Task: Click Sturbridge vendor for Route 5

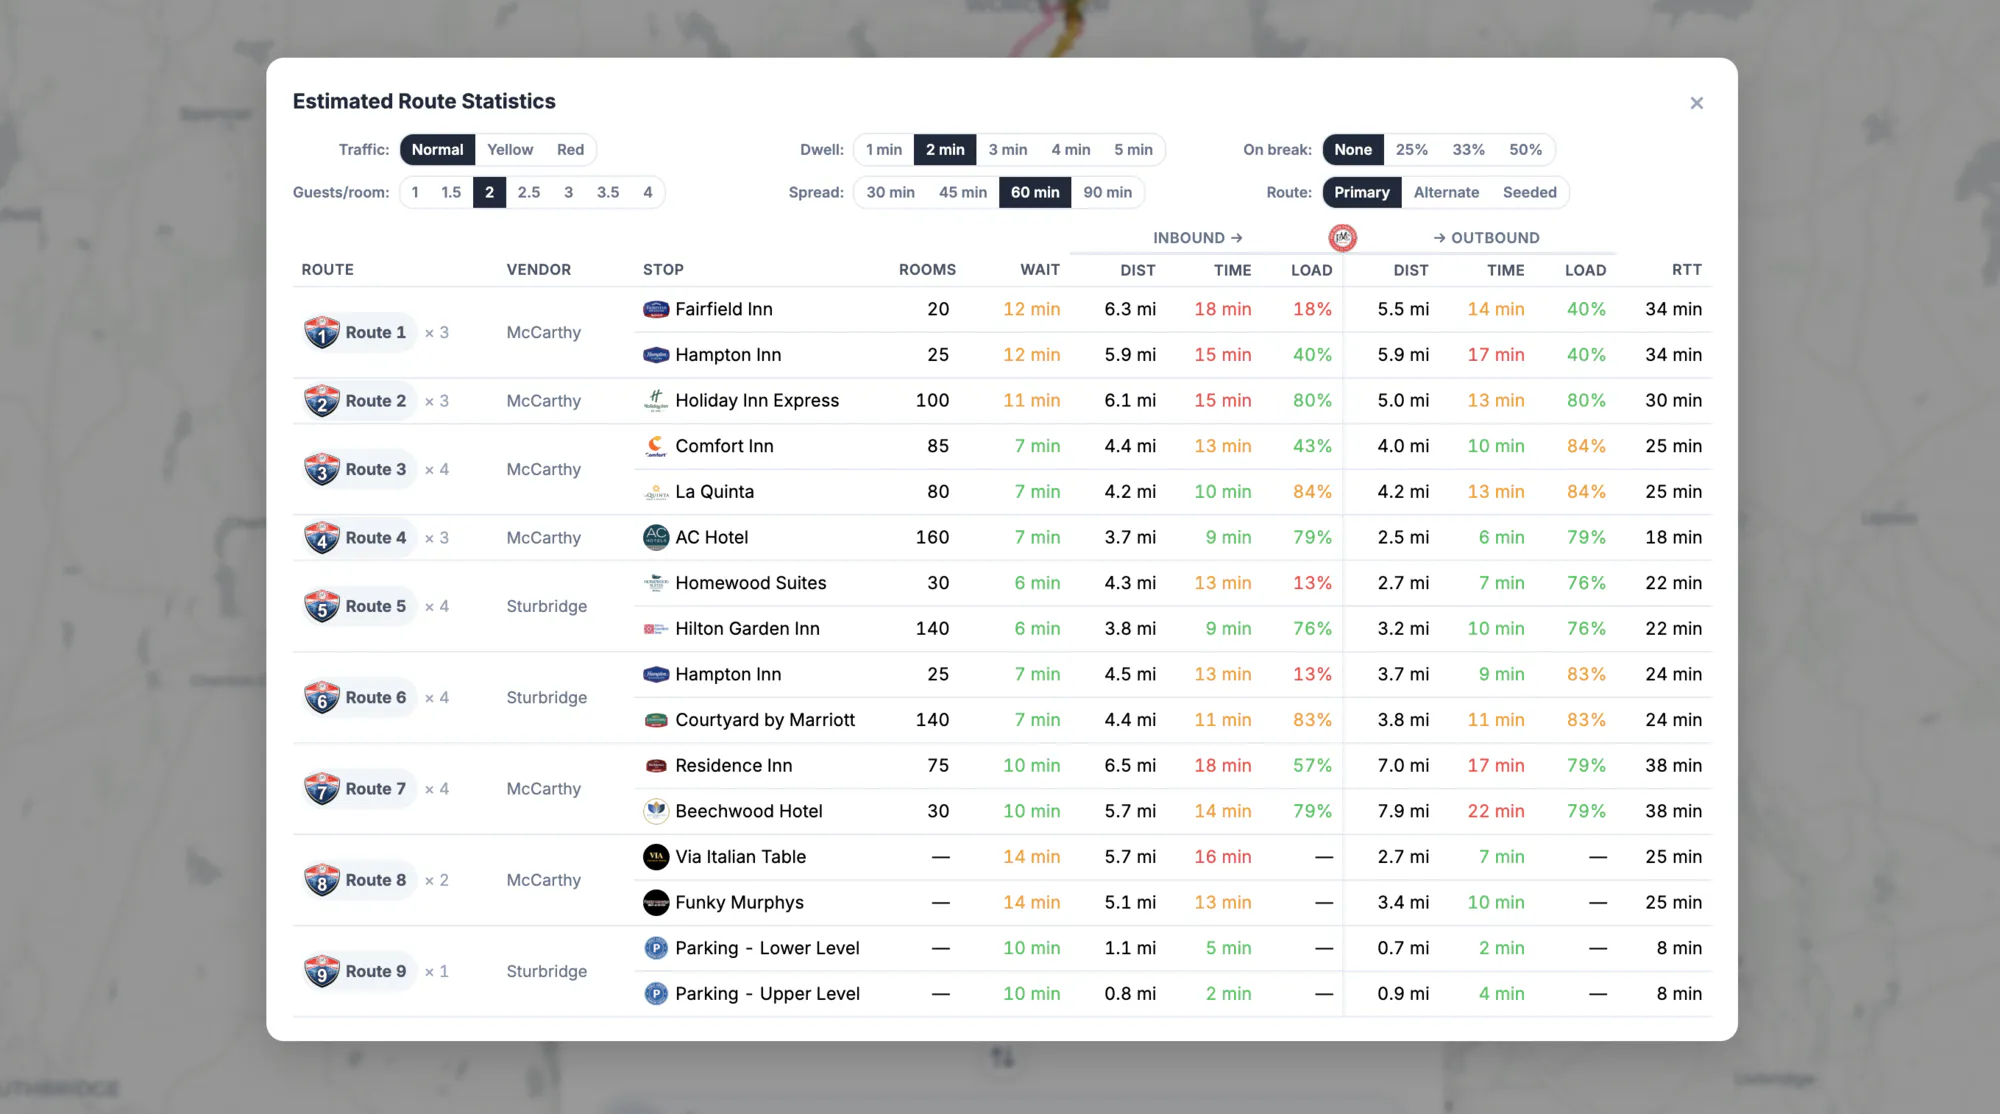Action: click(x=546, y=606)
